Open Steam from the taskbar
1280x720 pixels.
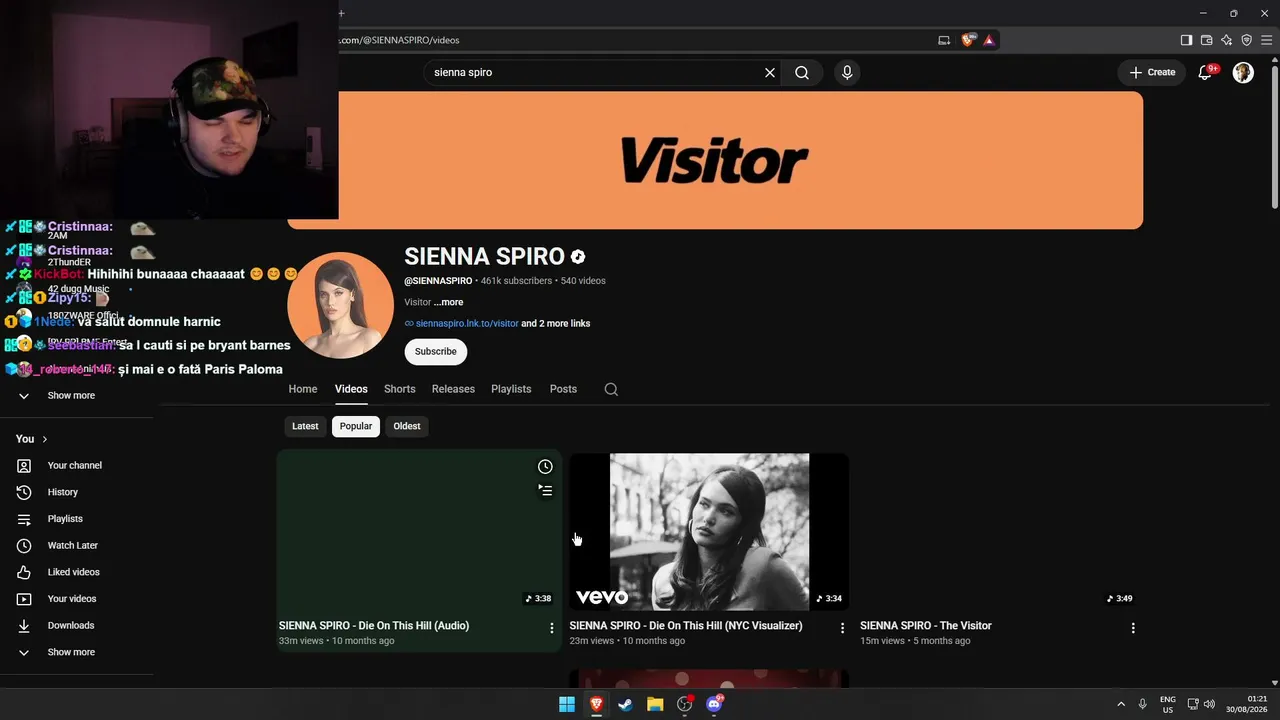pyautogui.click(x=626, y=704)
